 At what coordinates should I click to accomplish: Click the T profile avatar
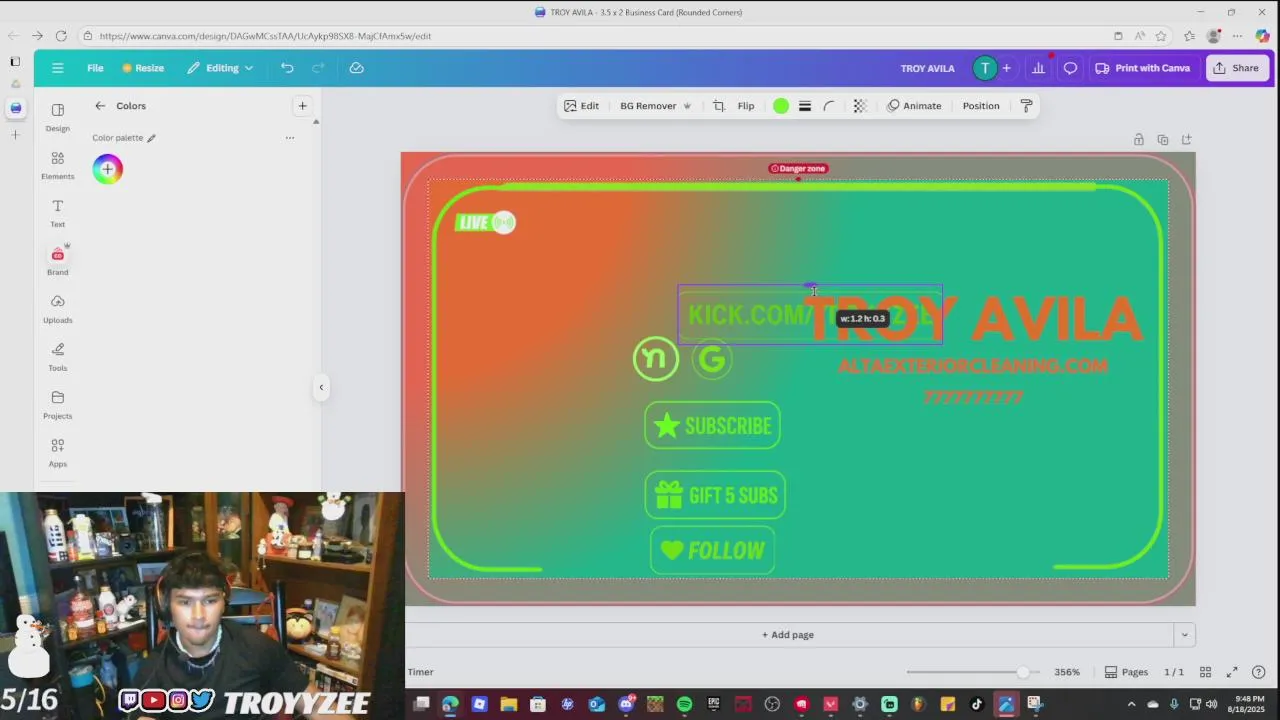pyautogui.click(x=985, y=68)
